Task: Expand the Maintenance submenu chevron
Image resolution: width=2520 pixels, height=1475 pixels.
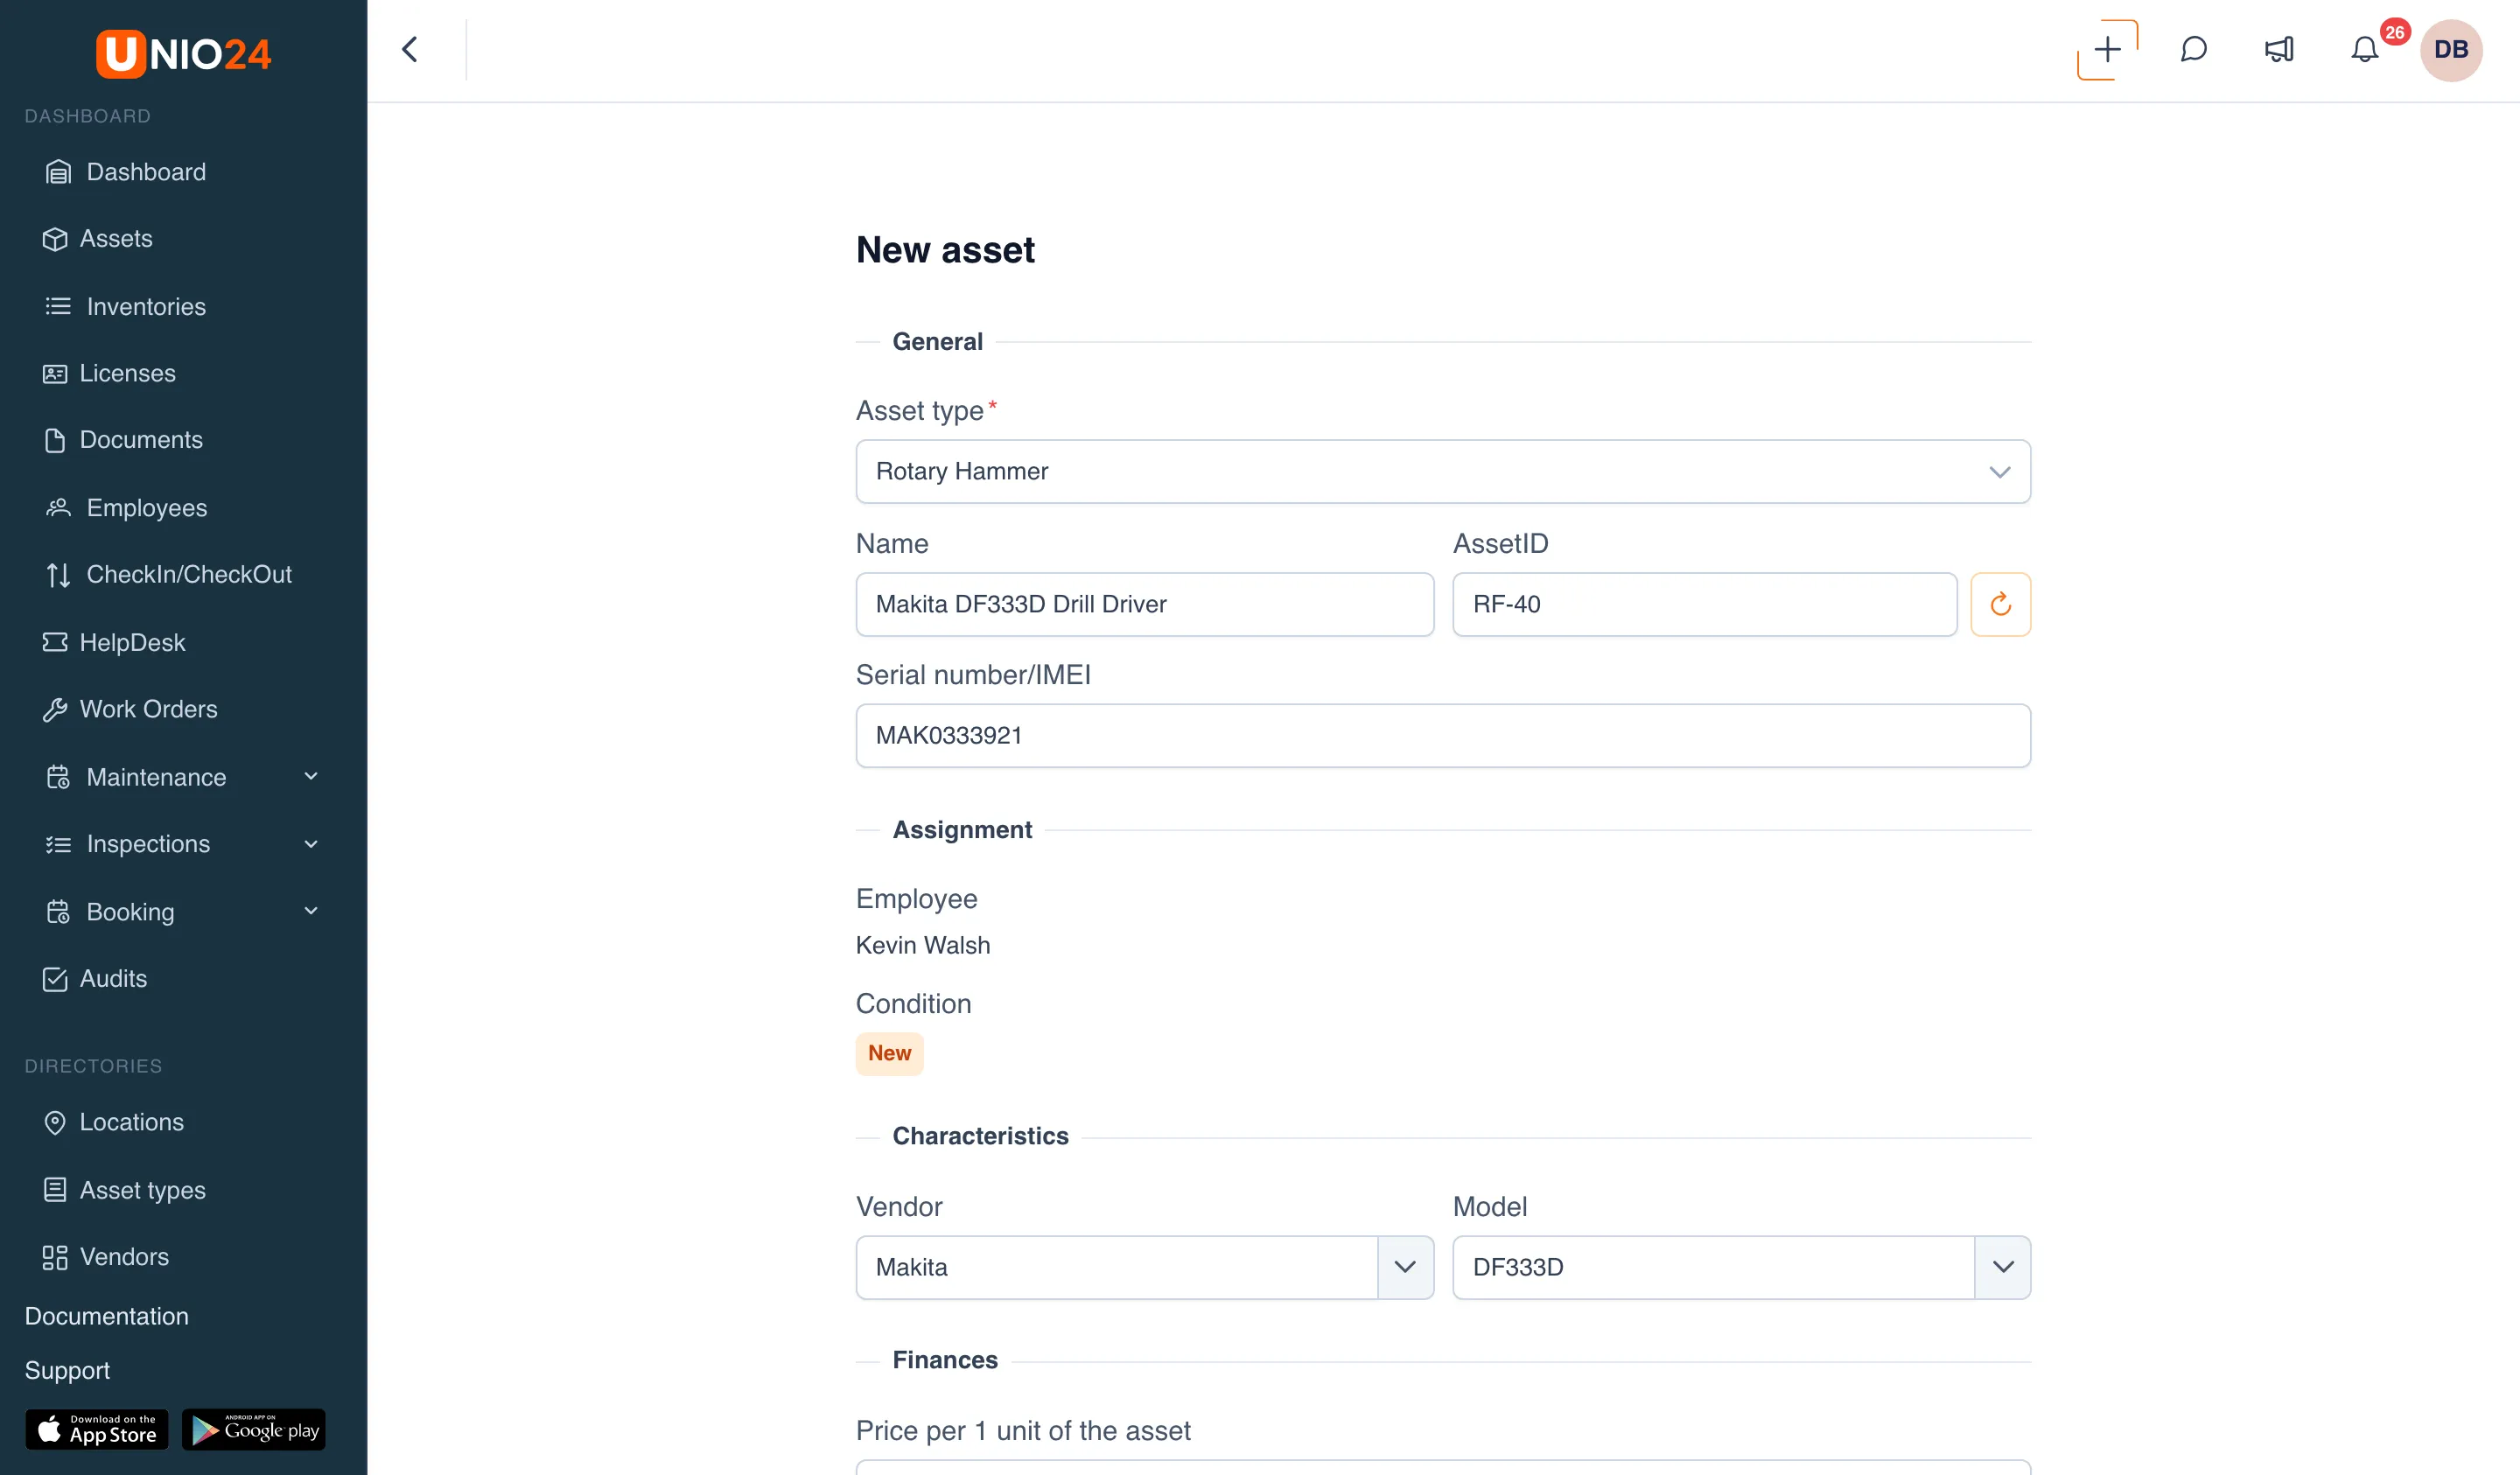Action: coord(311,776)
